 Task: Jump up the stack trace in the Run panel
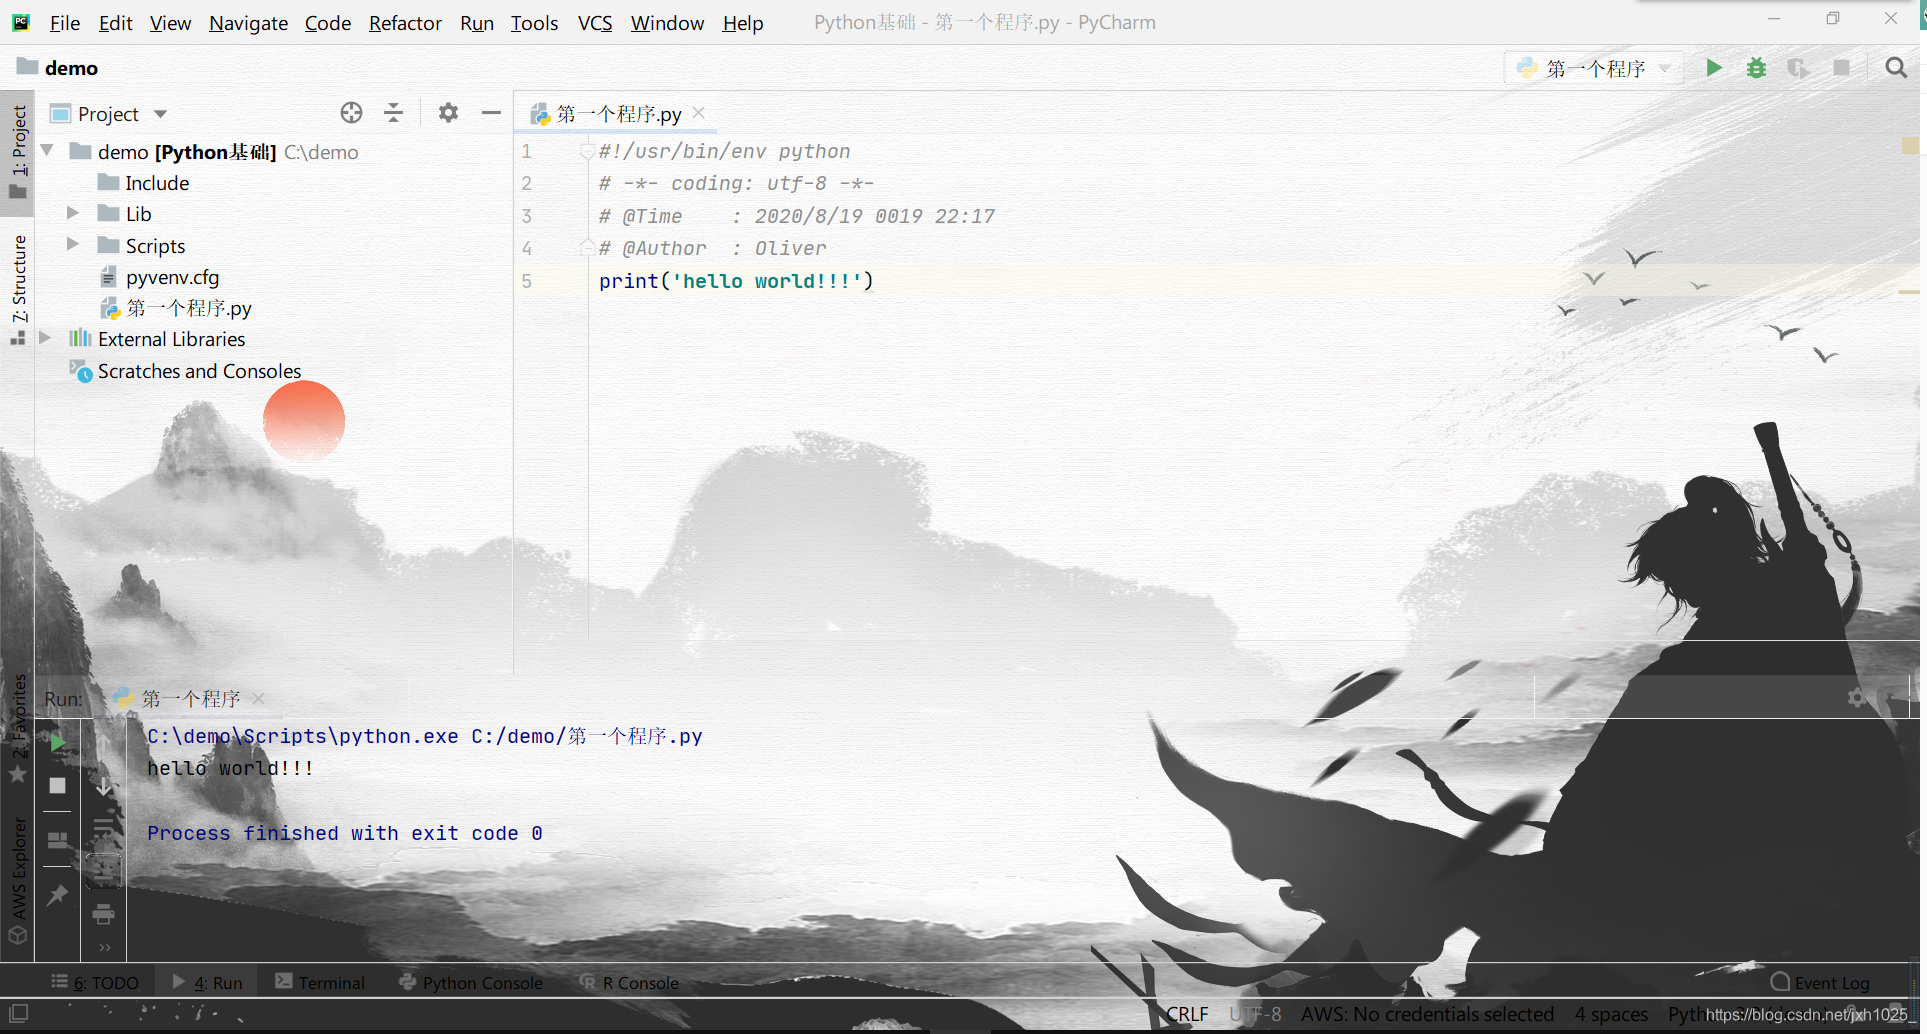[104, 744]
